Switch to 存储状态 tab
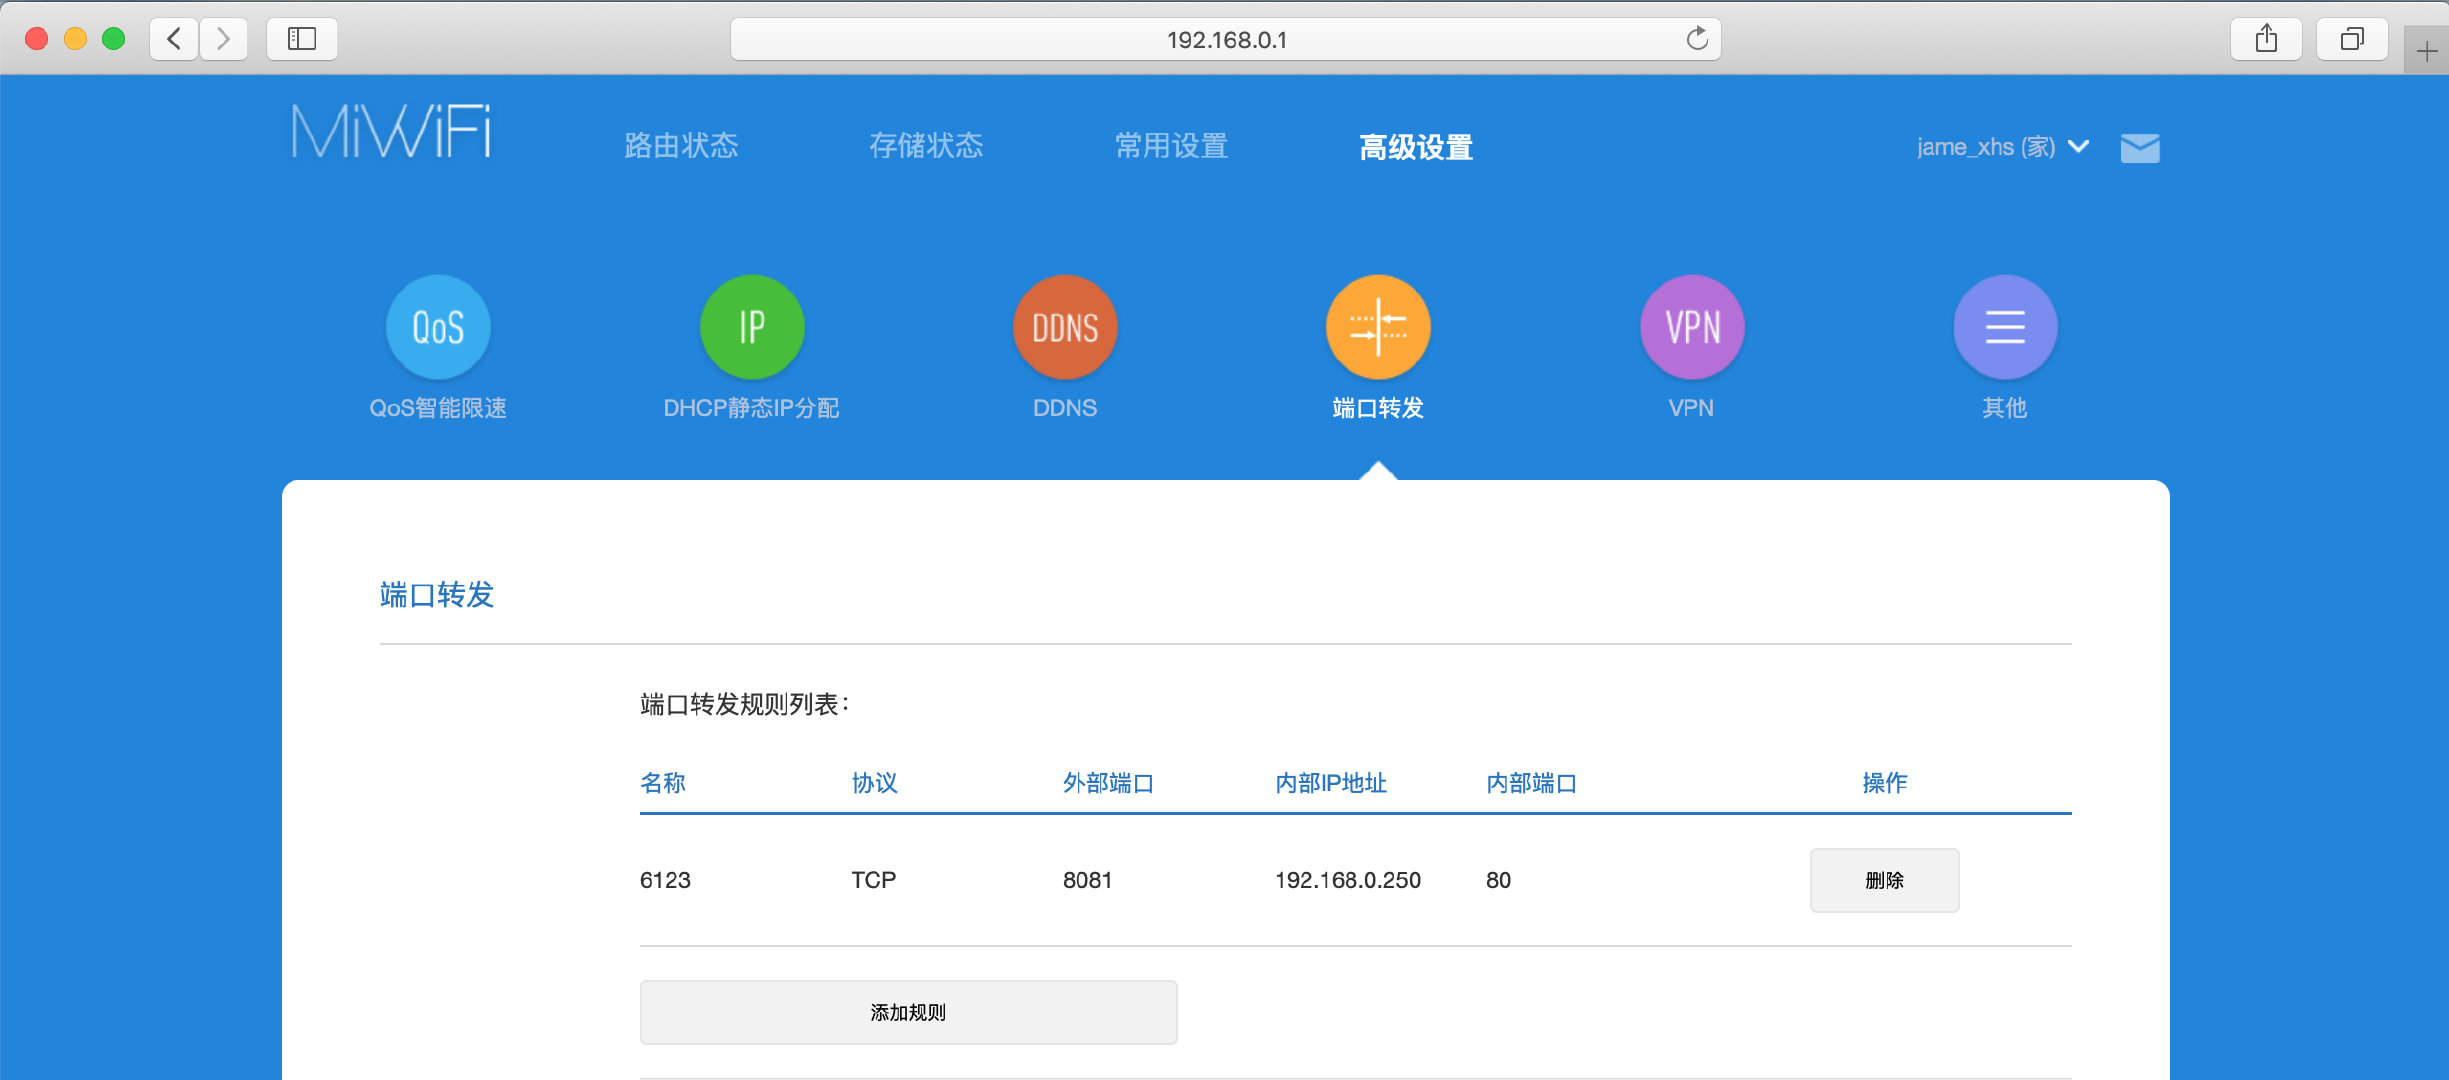The width and height of the screenshot is (2449, 1080). [x=926, y=146]
